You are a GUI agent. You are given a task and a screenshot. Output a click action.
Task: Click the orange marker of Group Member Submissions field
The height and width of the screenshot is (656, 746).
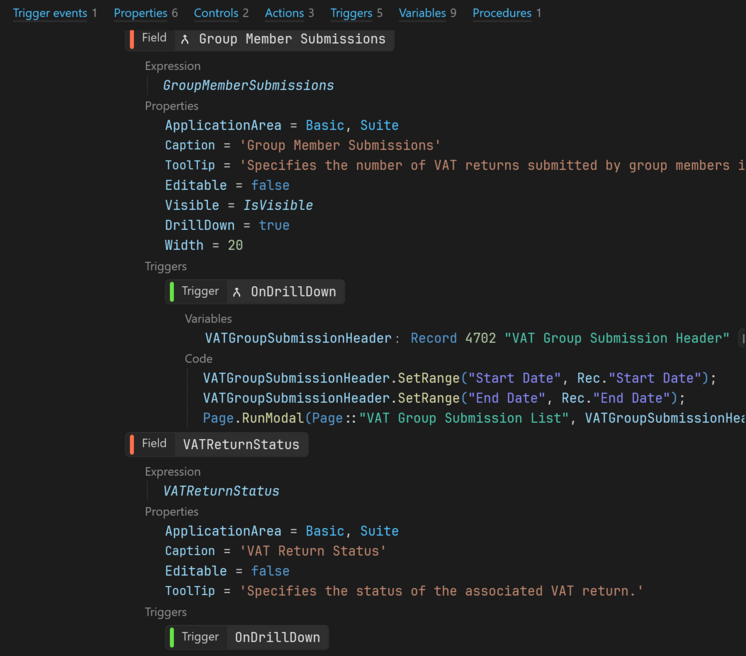132,39
